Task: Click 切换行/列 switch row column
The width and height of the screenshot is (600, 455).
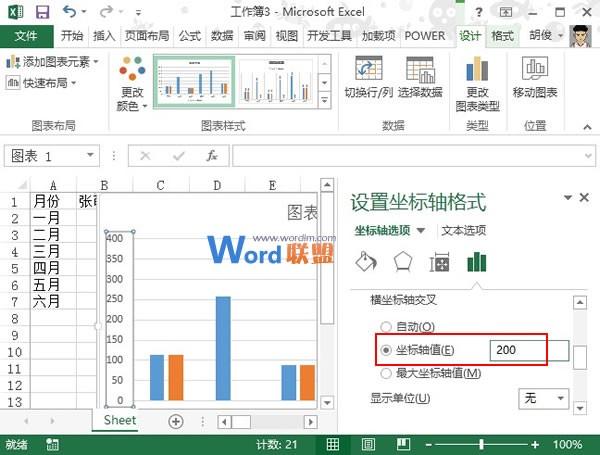Action: 368,77
